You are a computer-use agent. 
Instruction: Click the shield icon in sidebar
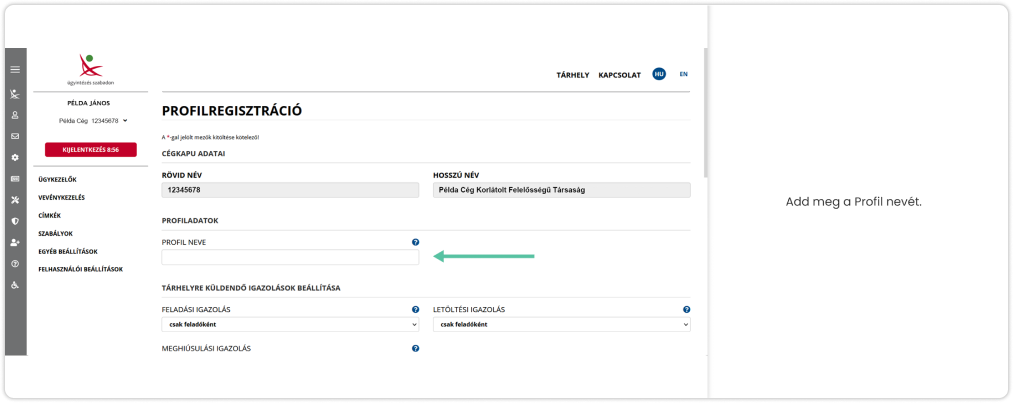[15, 221]
